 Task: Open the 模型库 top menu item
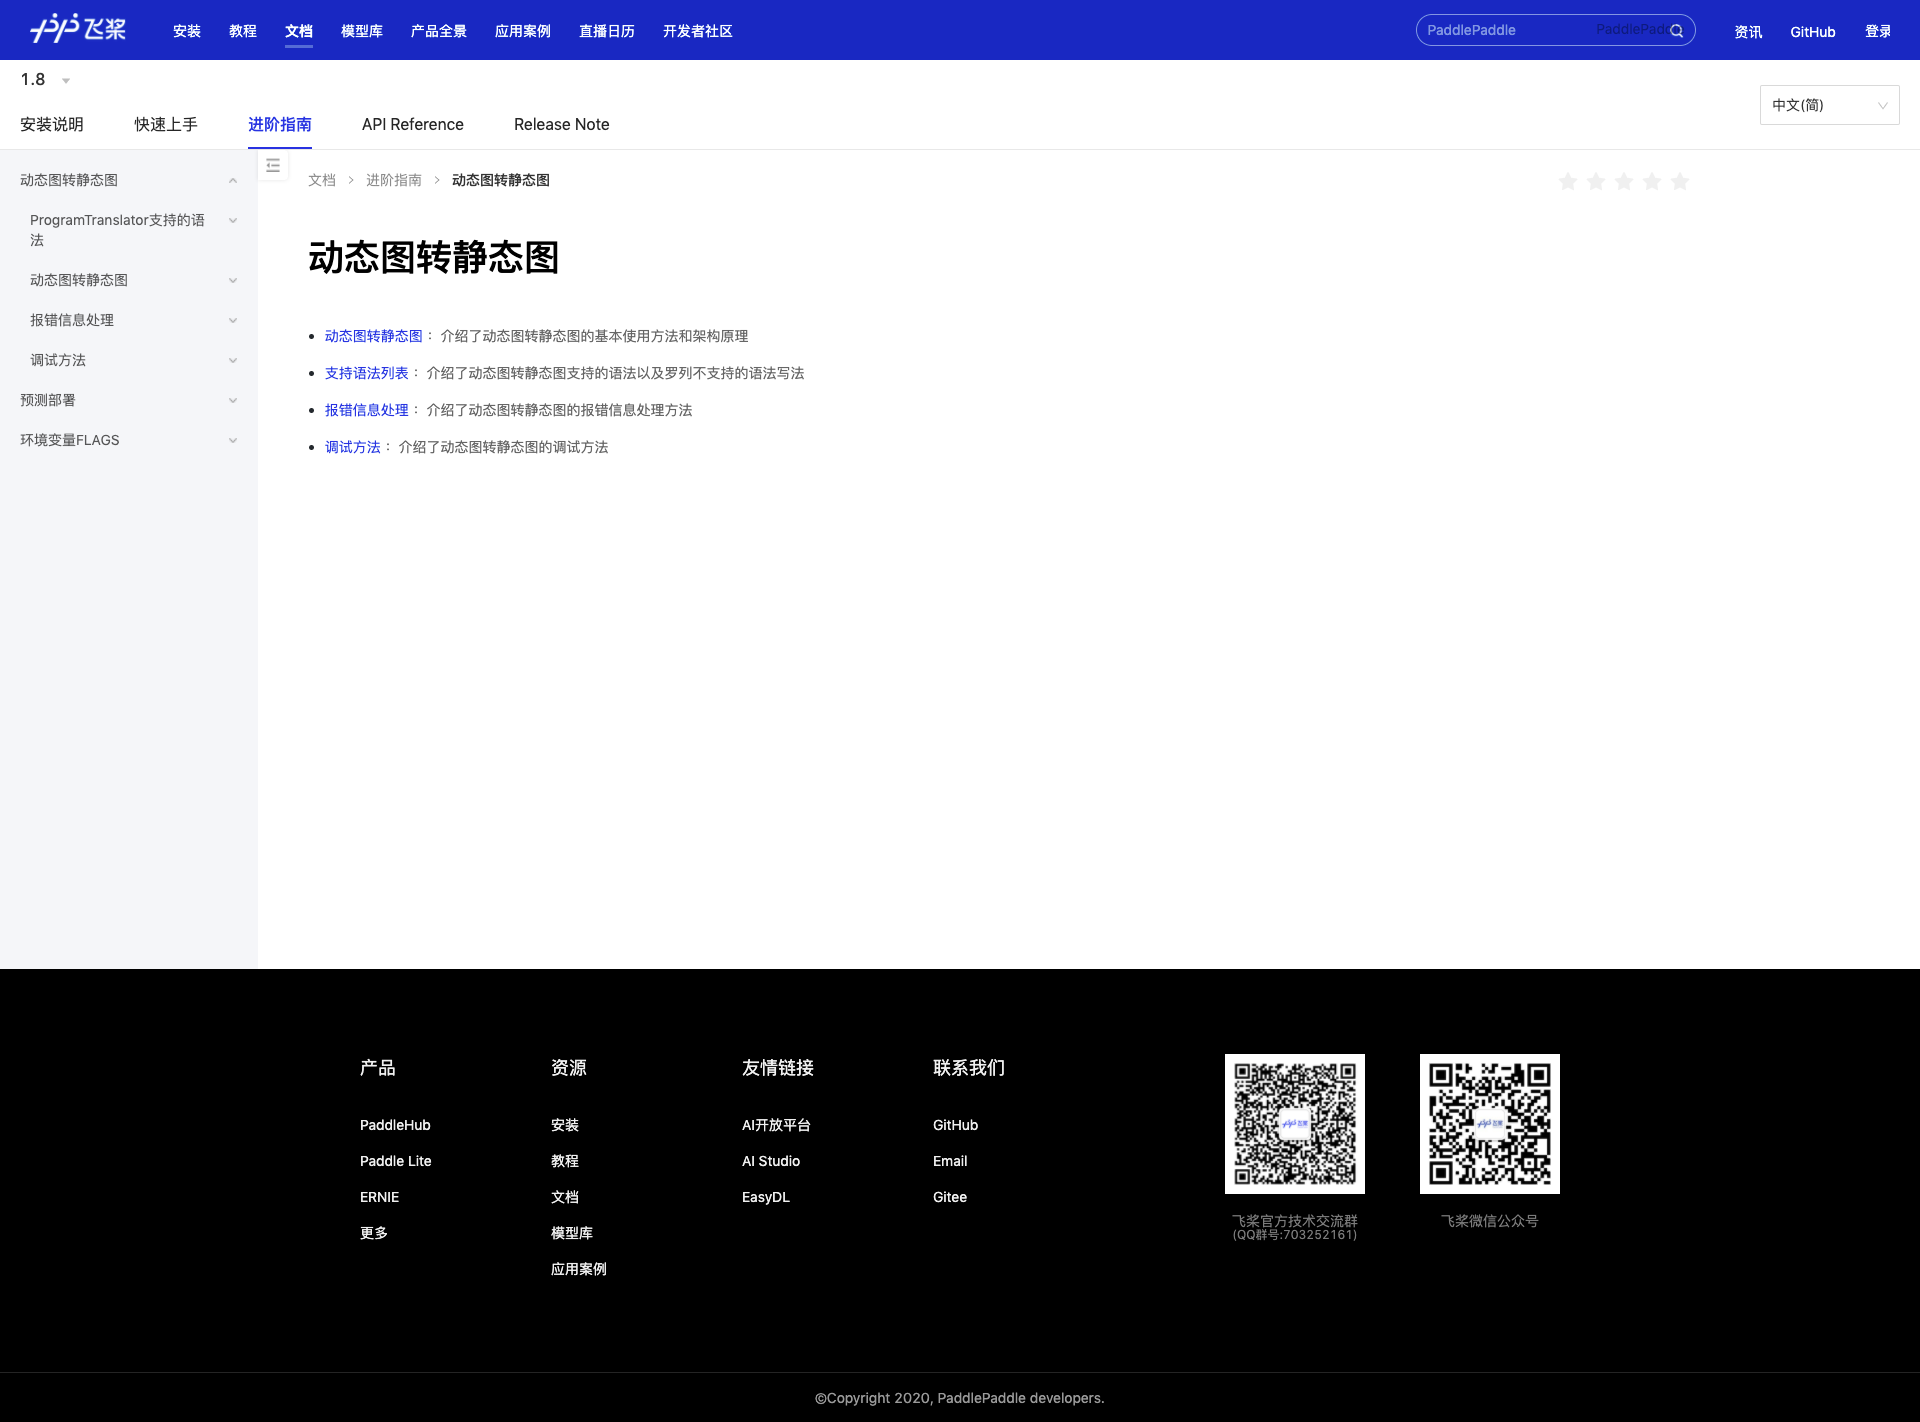pos(361,31)
